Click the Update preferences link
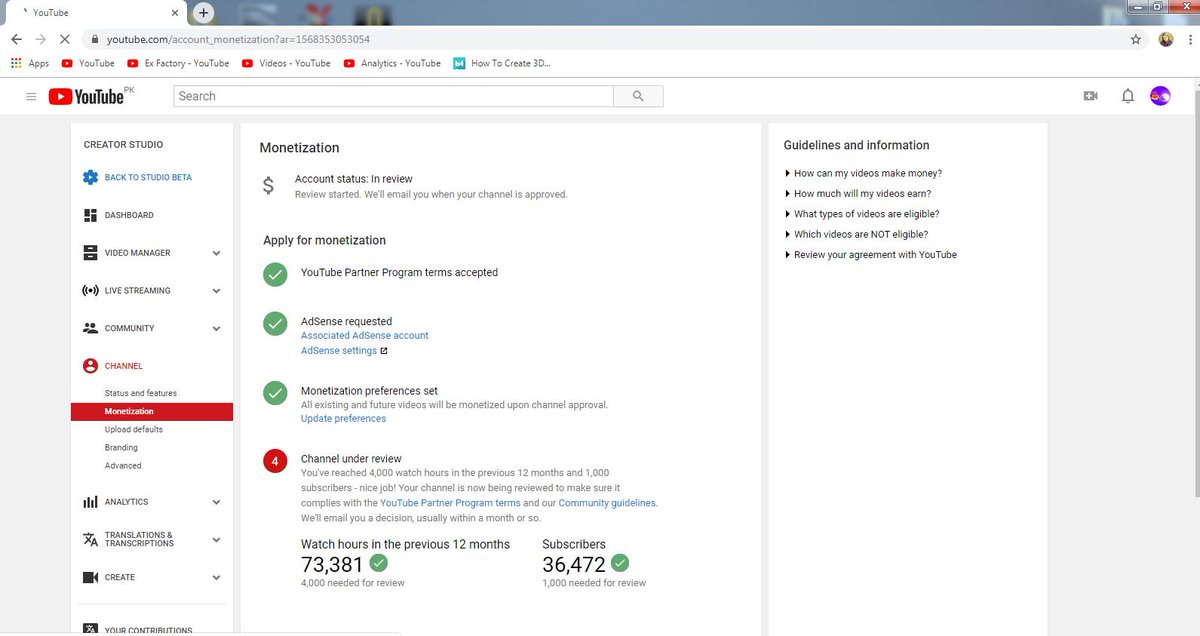This screenshot has height=636, width=1200. (x=343, y=419)
